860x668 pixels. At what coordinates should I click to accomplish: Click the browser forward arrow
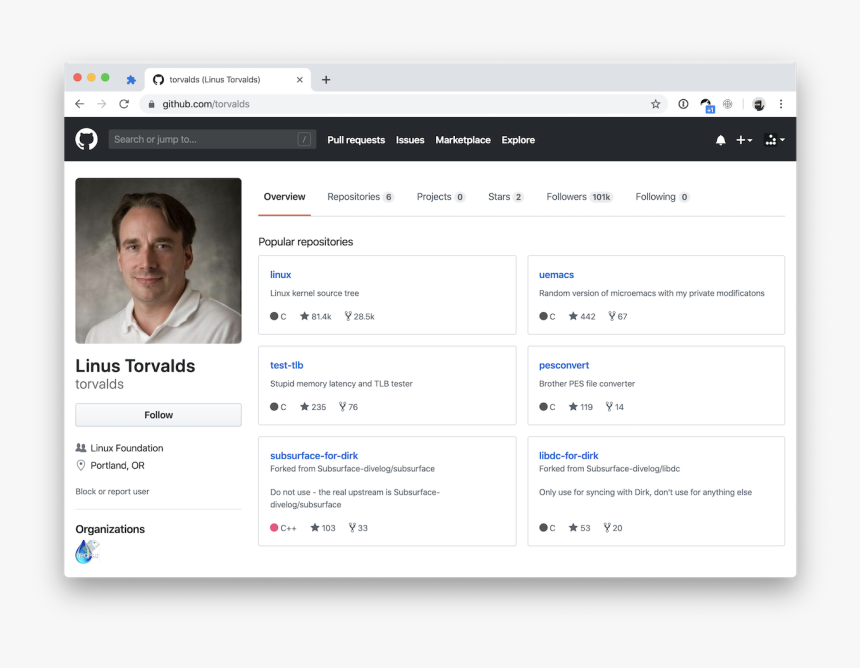[101, 104]
